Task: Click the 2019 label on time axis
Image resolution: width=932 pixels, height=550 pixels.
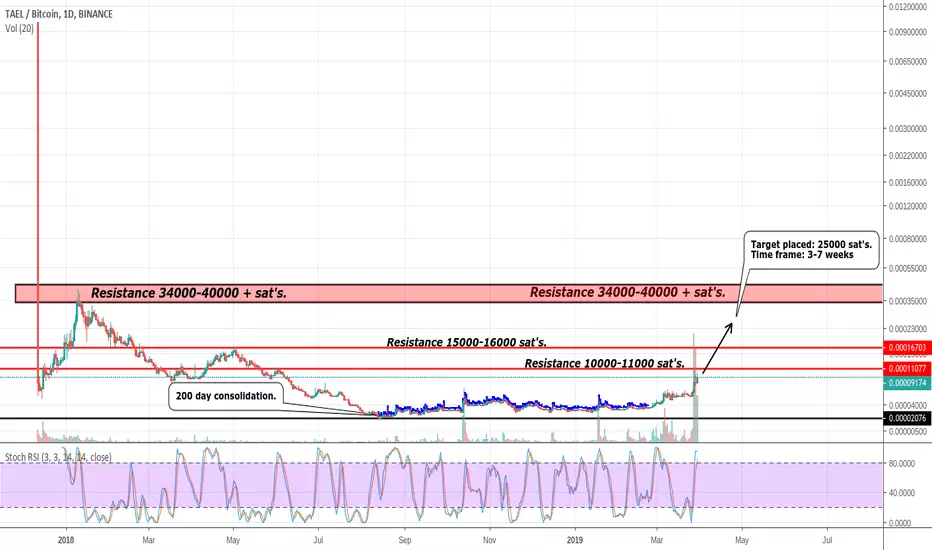Action: pyautogui.click(x=575, y=540)
